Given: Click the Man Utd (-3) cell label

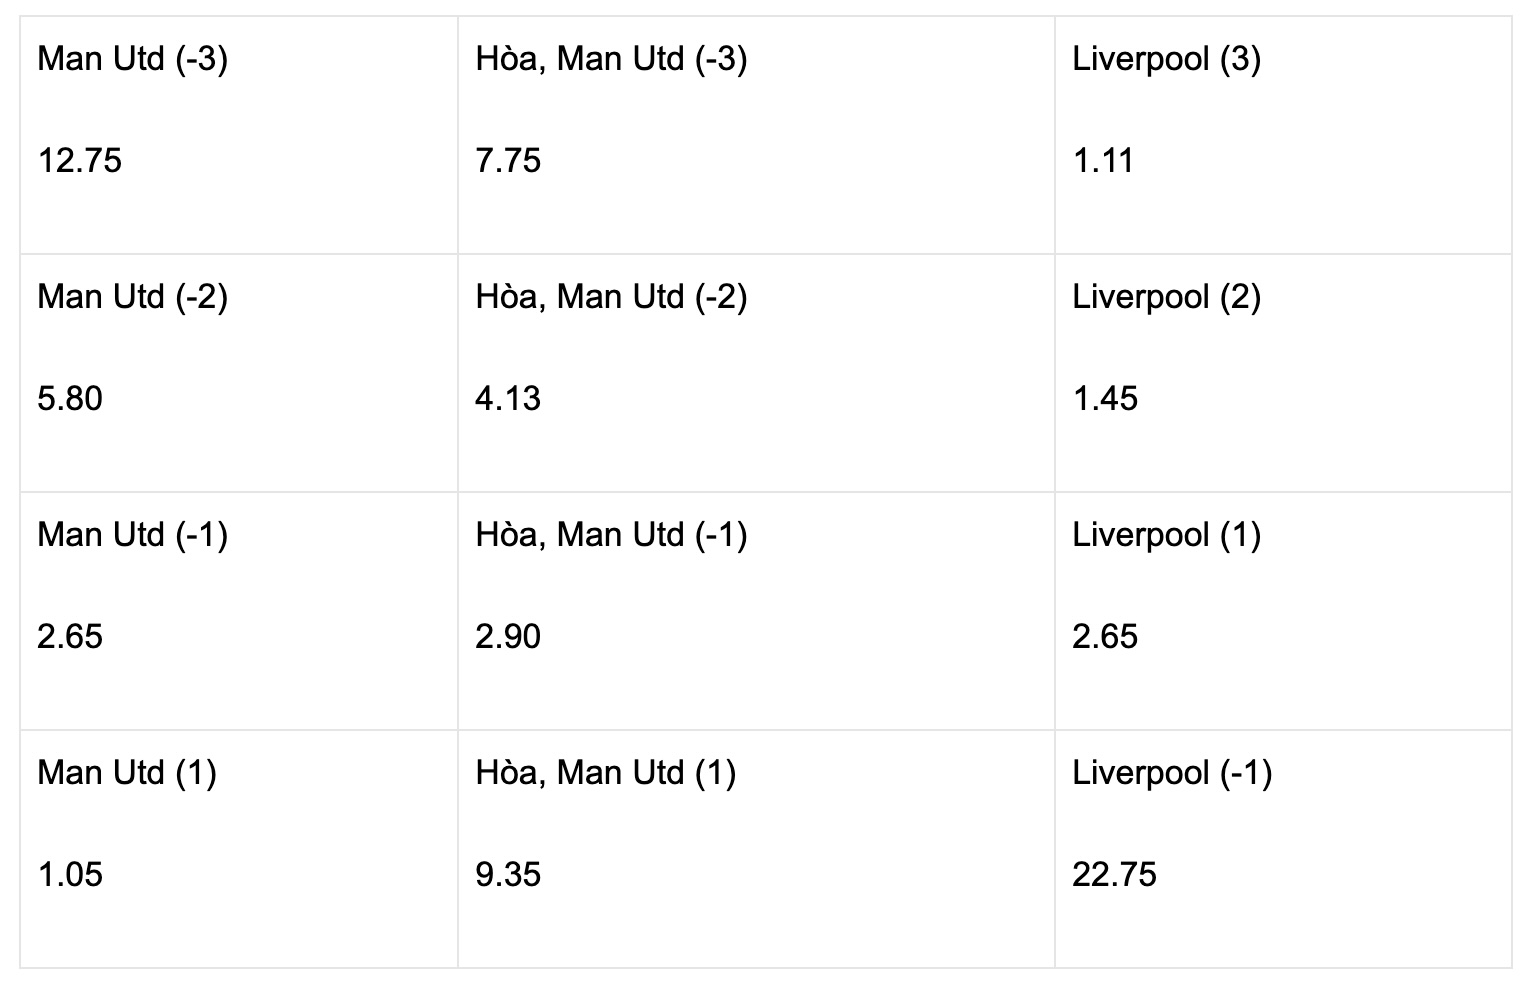Looking at the screenshot, I should click(x=132, y=59).
